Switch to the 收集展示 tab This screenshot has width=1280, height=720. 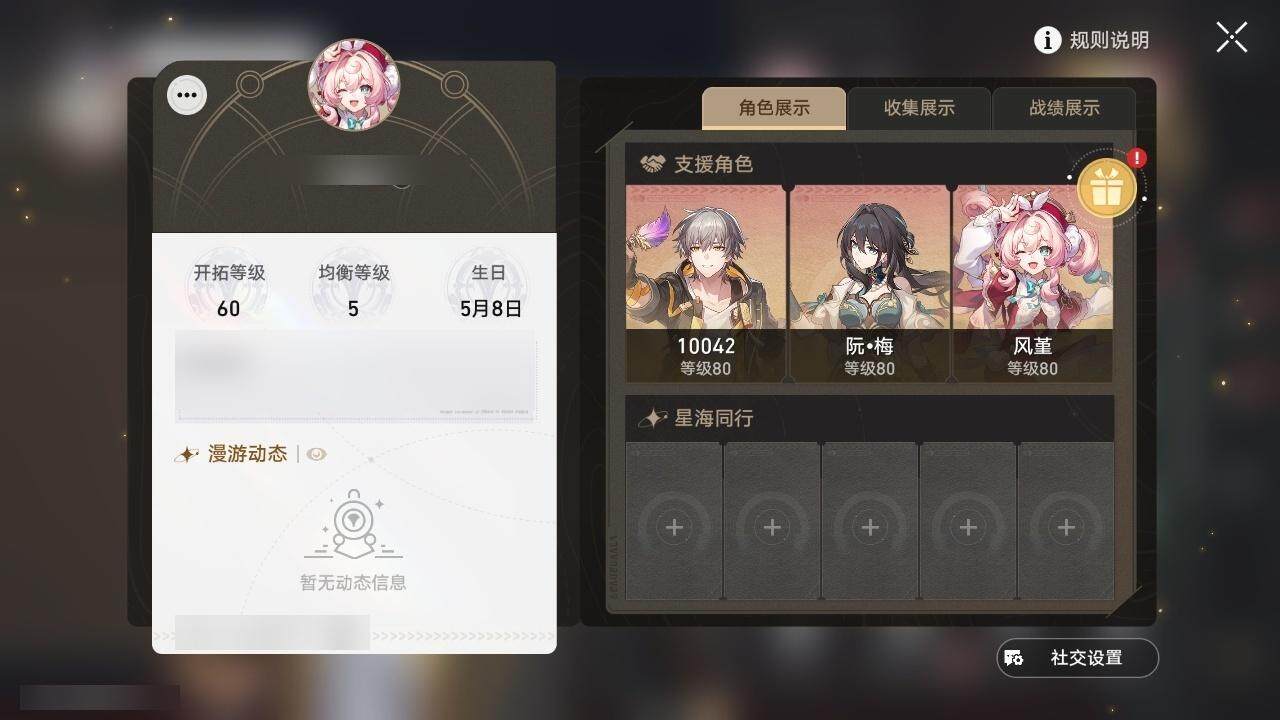pos(919,108)
